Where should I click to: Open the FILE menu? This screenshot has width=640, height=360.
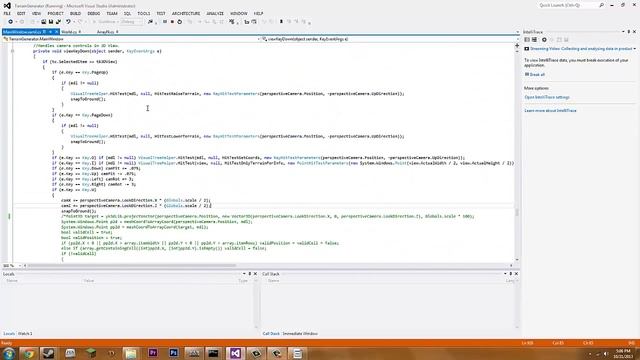7,13
